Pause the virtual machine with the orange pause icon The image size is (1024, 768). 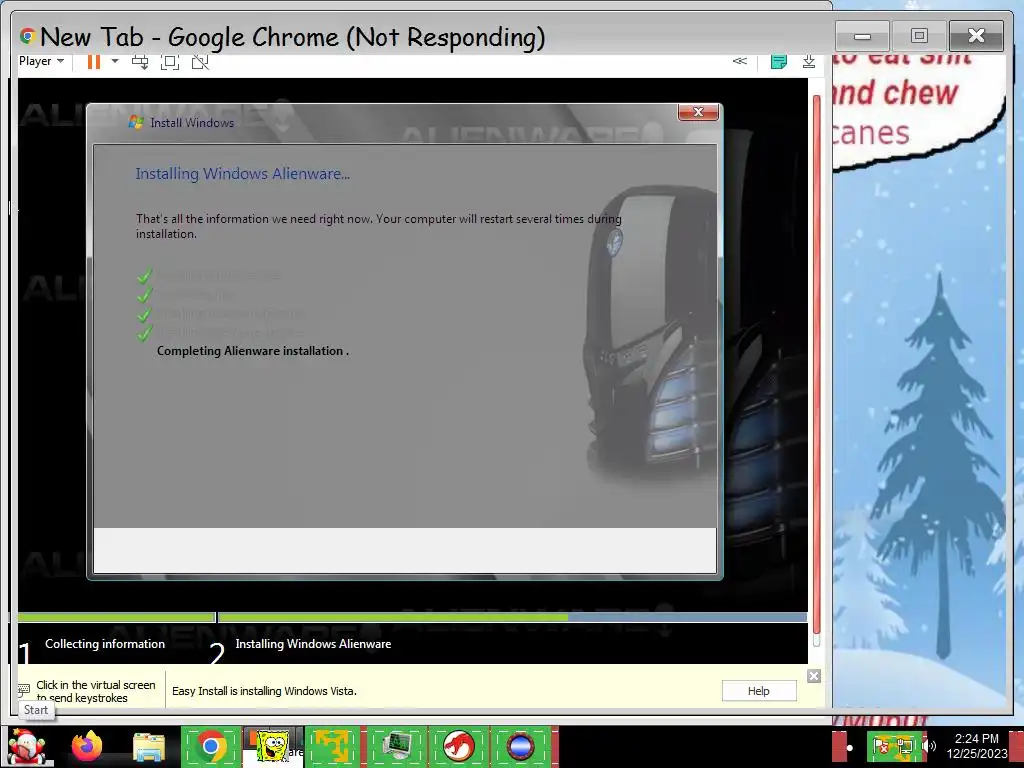pos(94,61)
